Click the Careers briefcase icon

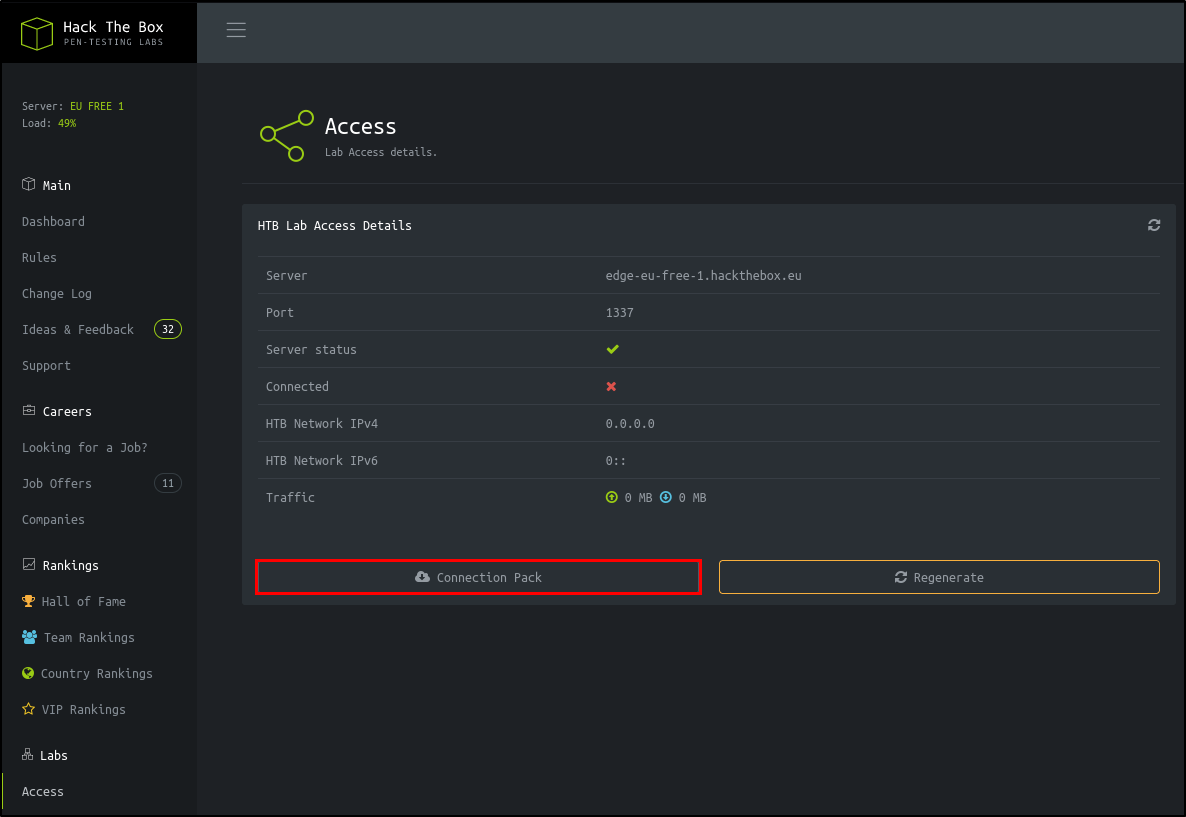tap(29, 410)
